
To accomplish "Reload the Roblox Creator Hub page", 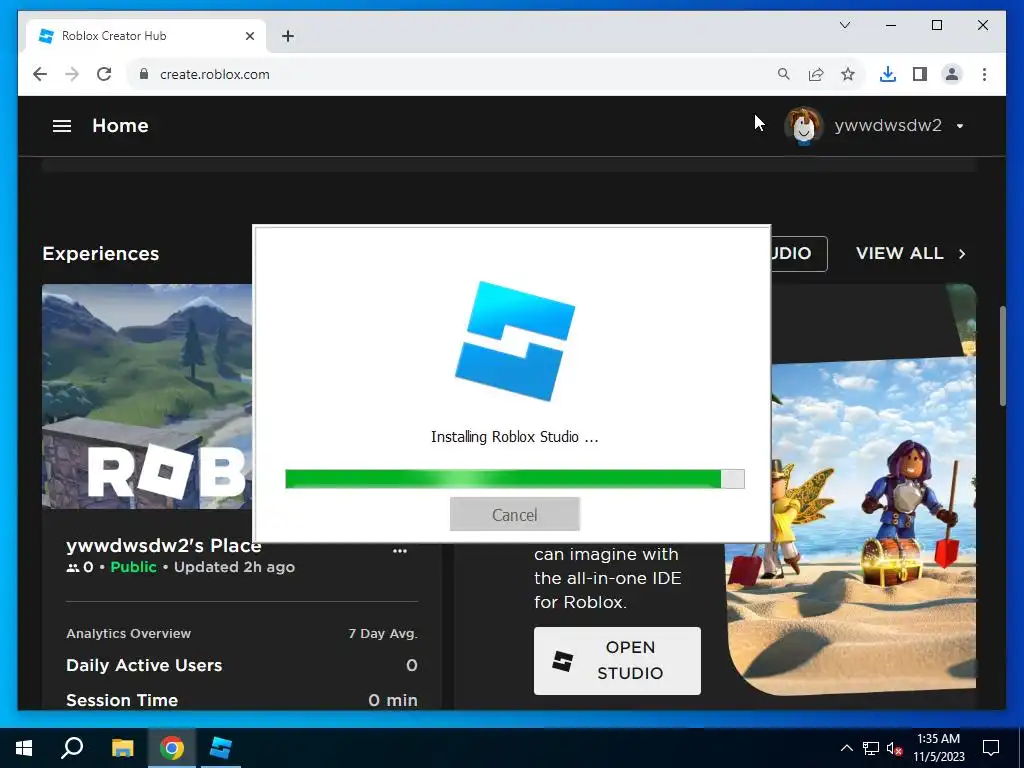I will point(104,74).
